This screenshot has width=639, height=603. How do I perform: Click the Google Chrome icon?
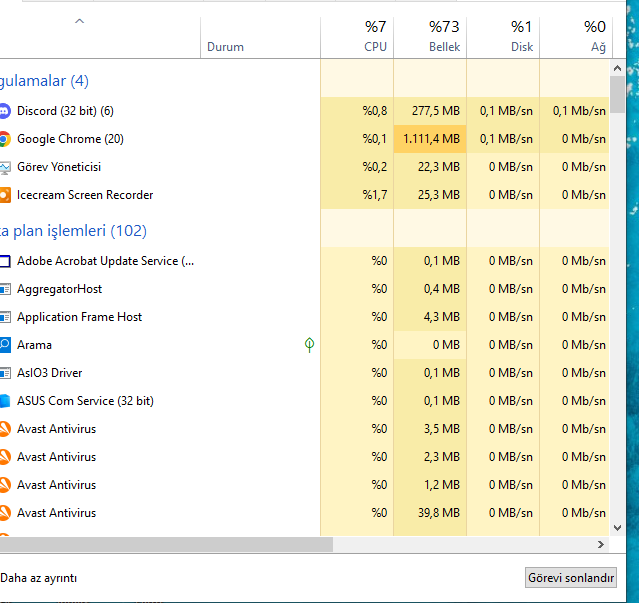5,139
